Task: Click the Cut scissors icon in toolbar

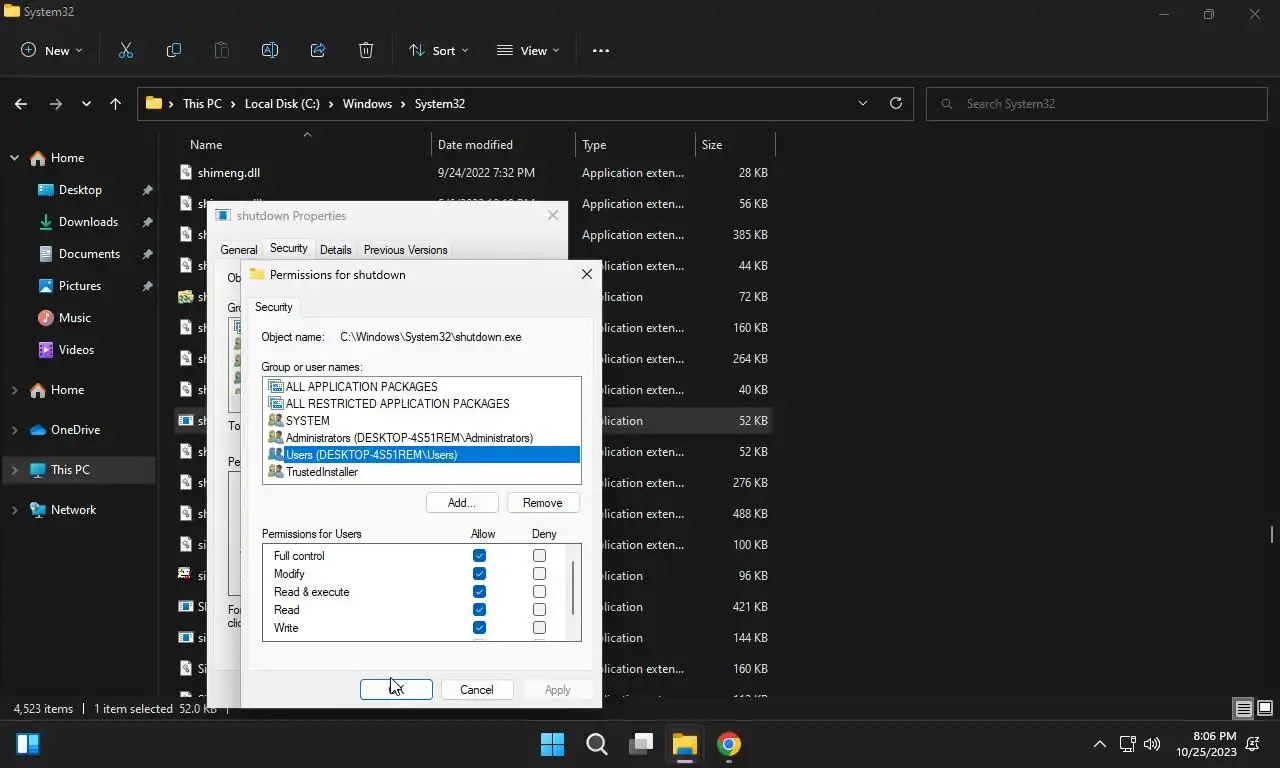Action: [x=126, y=50]
